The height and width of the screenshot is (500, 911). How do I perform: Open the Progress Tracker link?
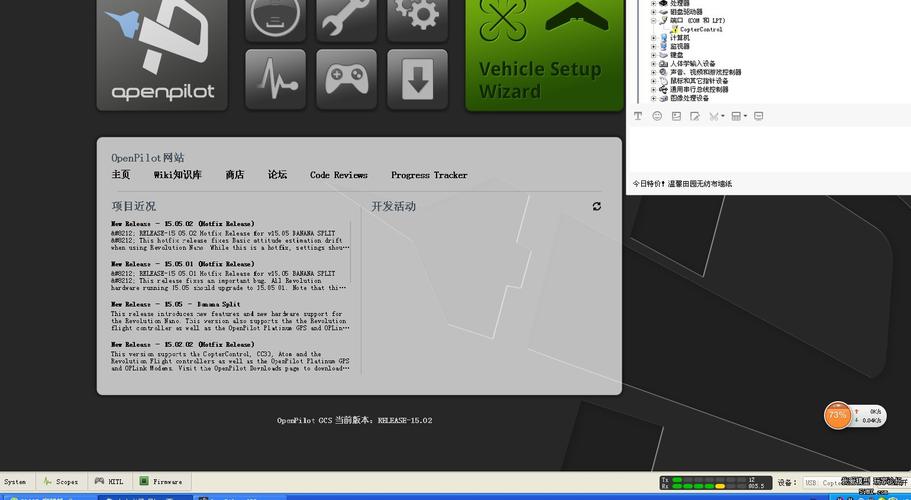[x=429, y=175]
